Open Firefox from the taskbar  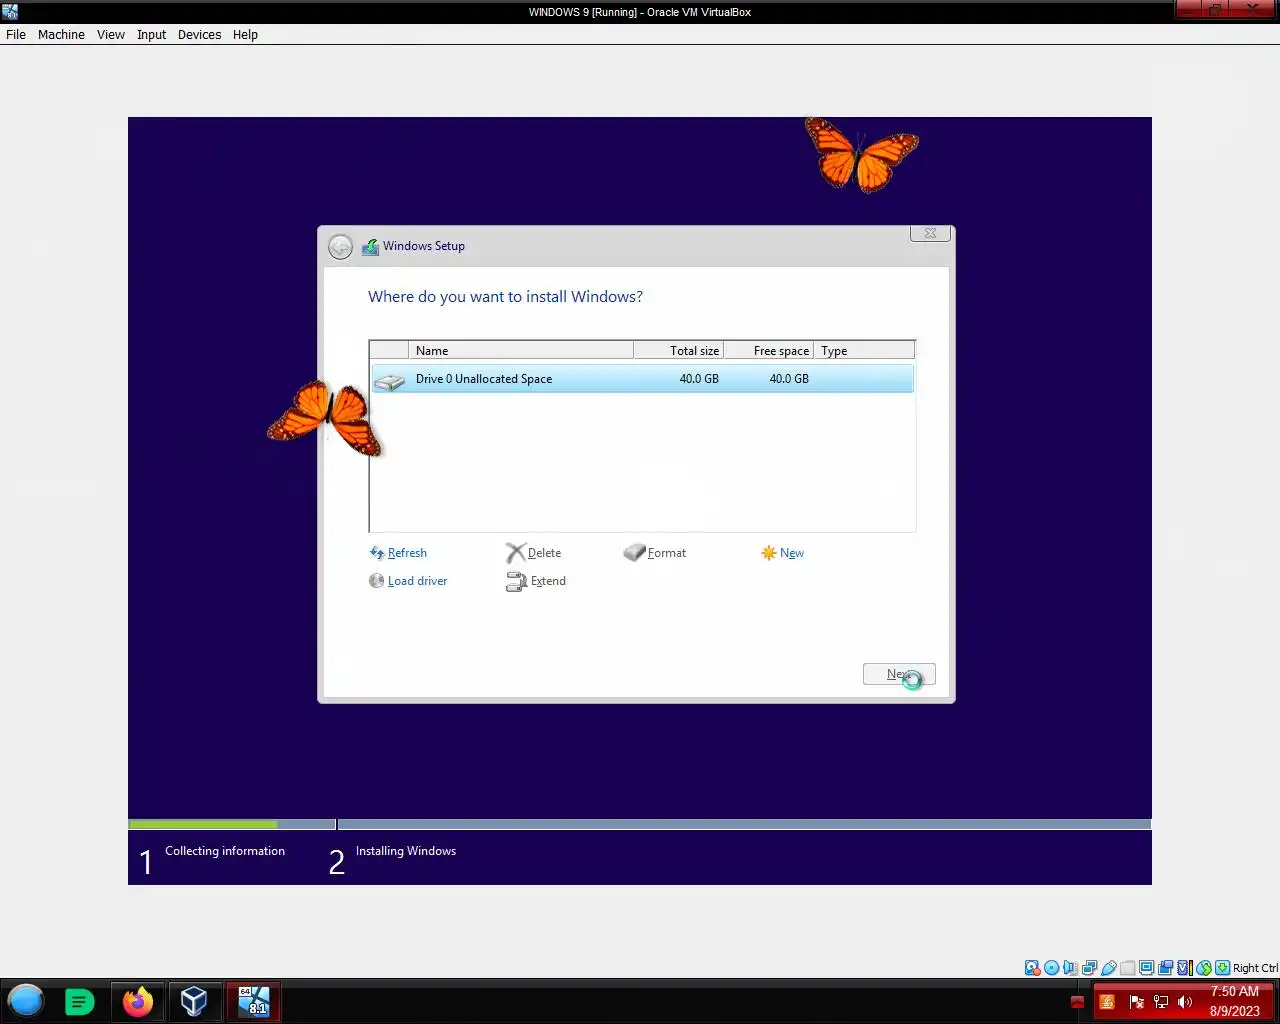138,1001
